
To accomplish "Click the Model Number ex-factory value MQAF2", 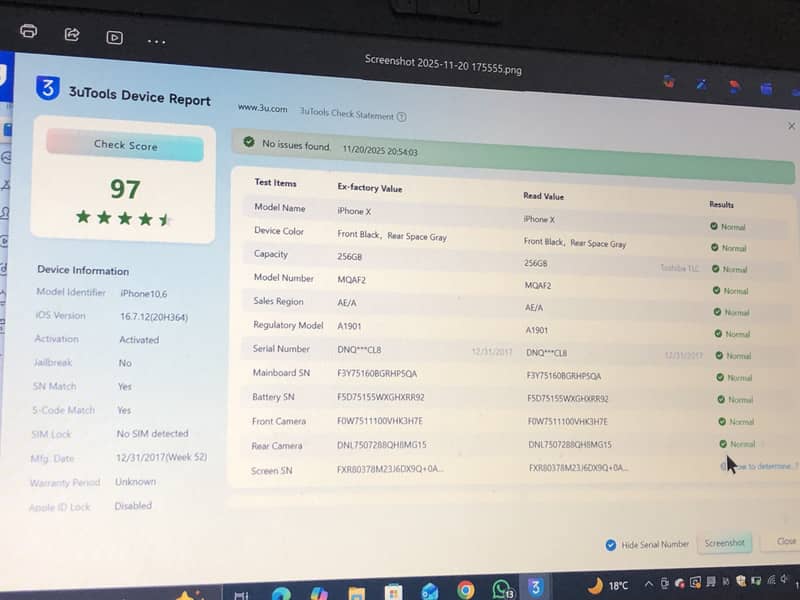I will [352, 280].
